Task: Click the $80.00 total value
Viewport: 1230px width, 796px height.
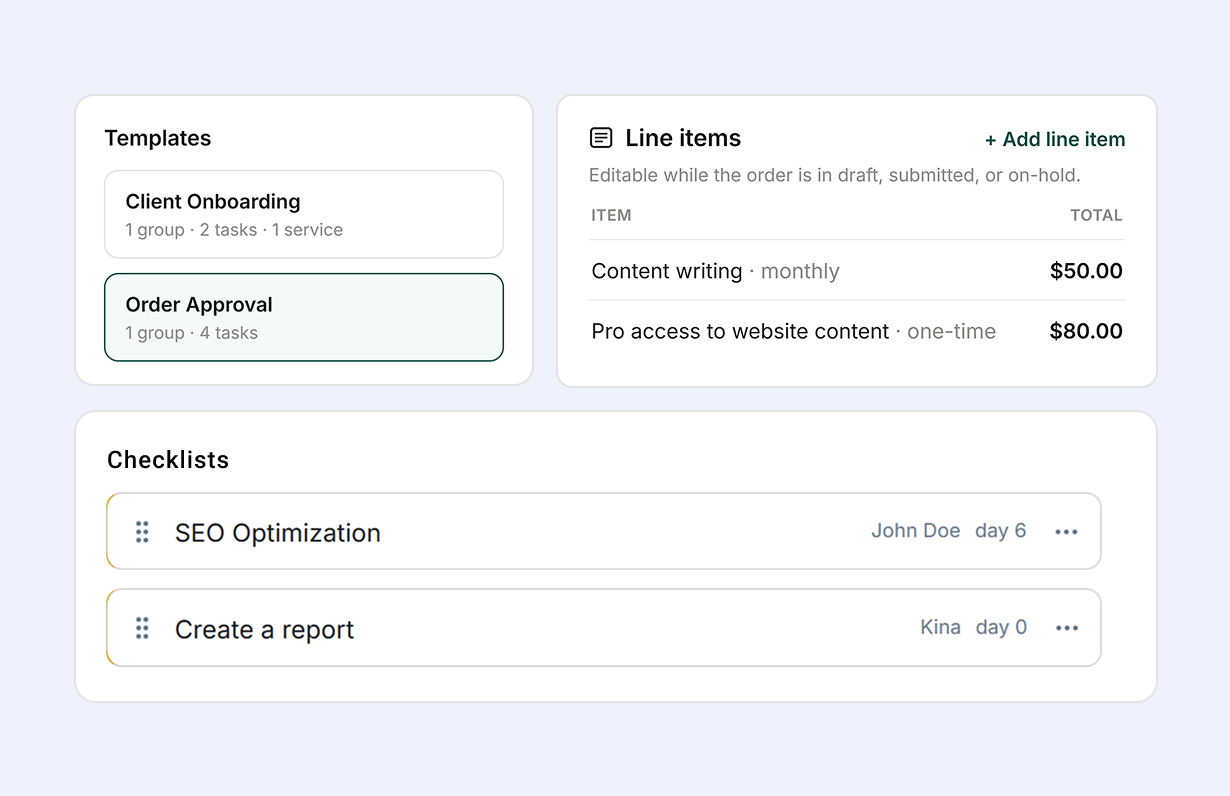Action: pos(1086,331)
